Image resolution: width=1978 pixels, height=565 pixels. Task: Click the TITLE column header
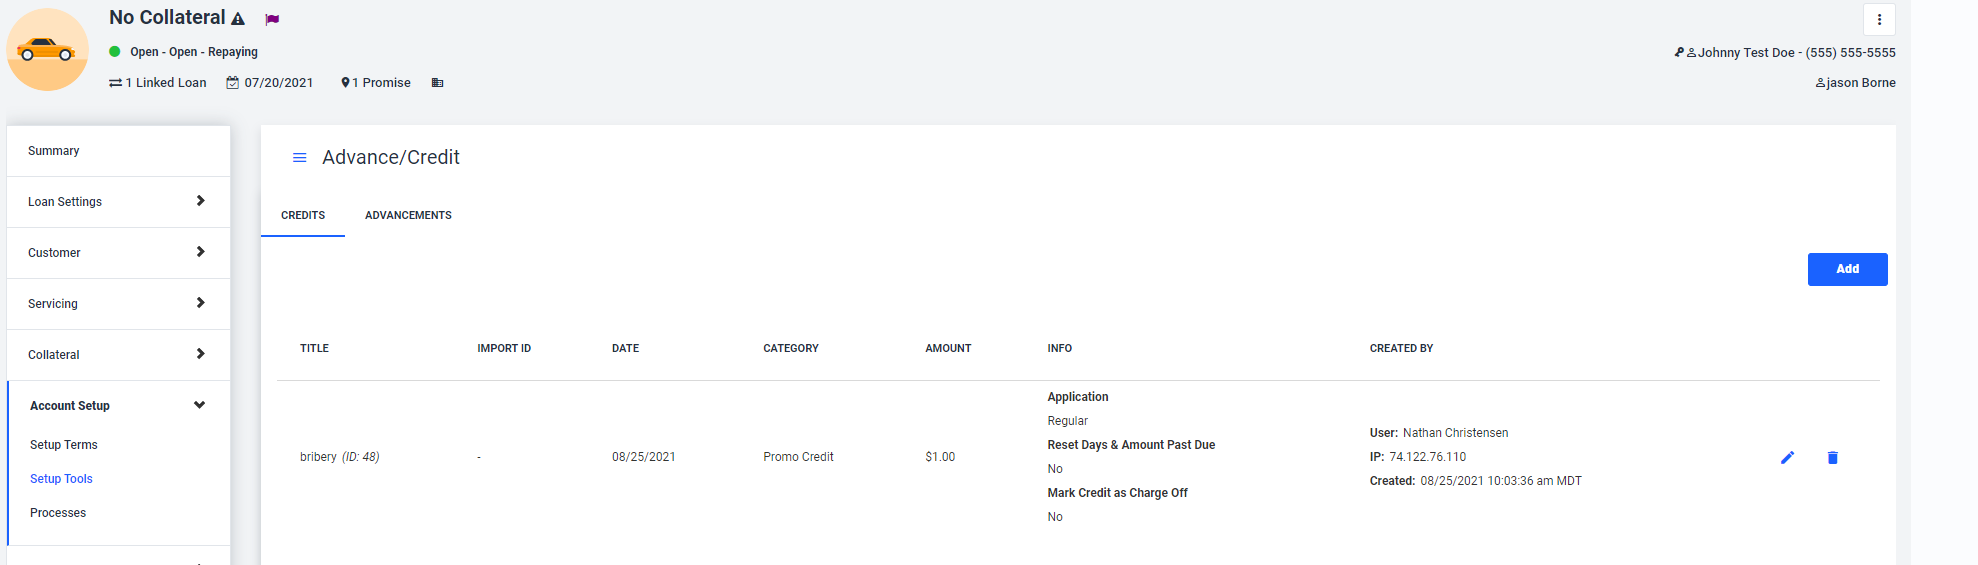[314, 349]
